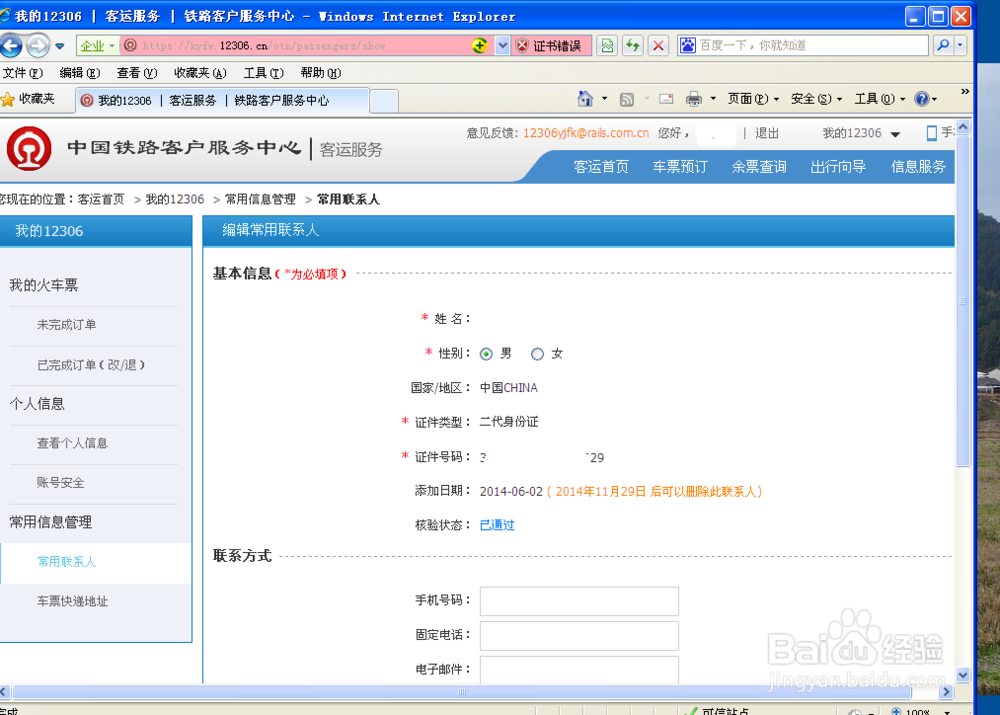Viewport: 1000px width, 715px height.
Task: Open the 企业 zone dropdown in address bar
Action: [x=95, y=44]
